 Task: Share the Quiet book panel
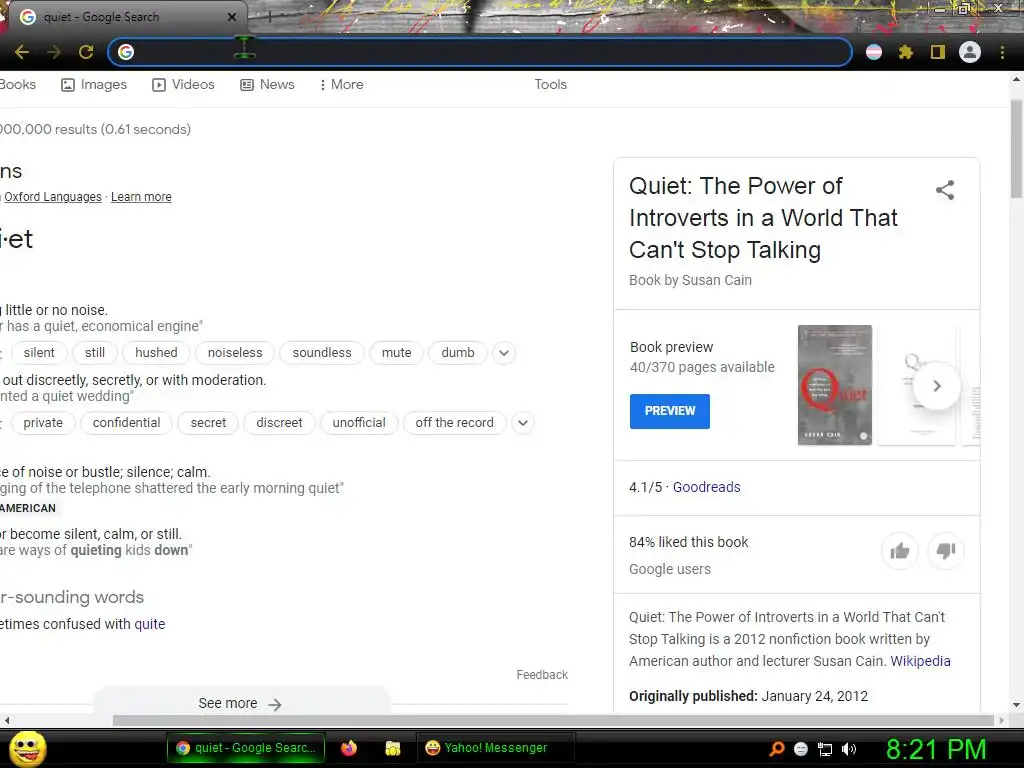pos(945,190)
